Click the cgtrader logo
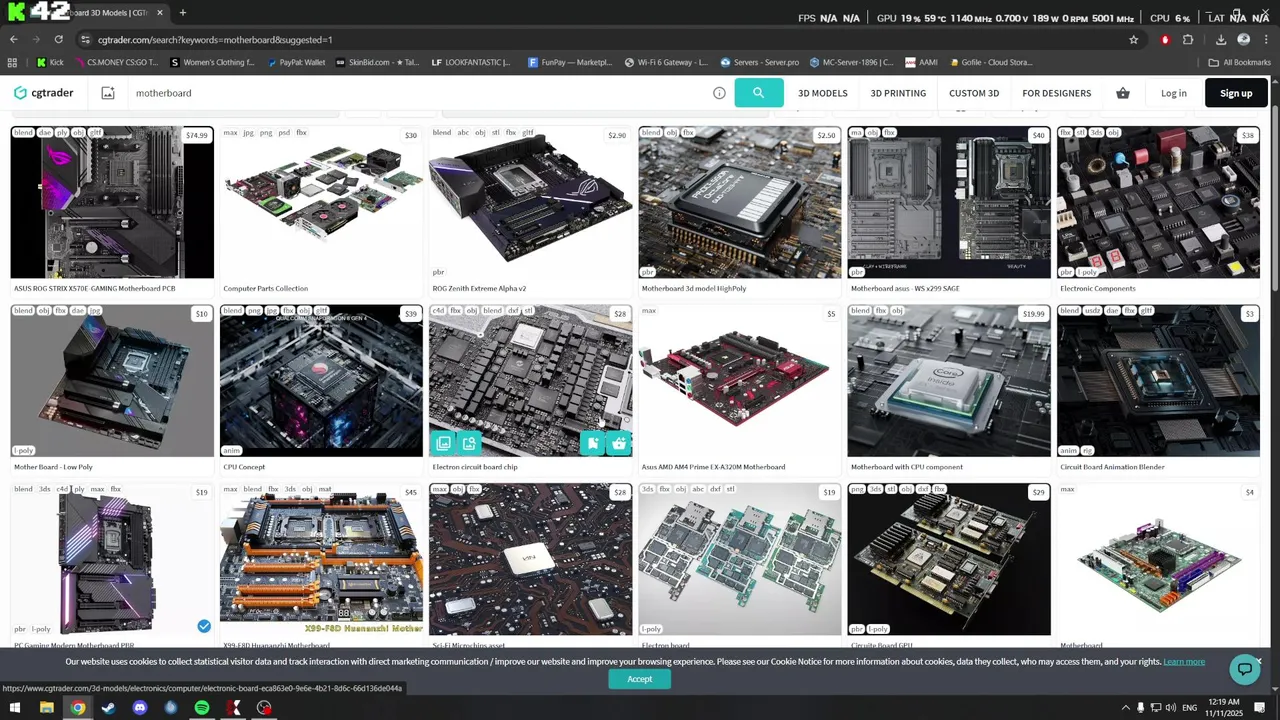The height and width of the screenshot is (720, 1280). tap(43, 93)
